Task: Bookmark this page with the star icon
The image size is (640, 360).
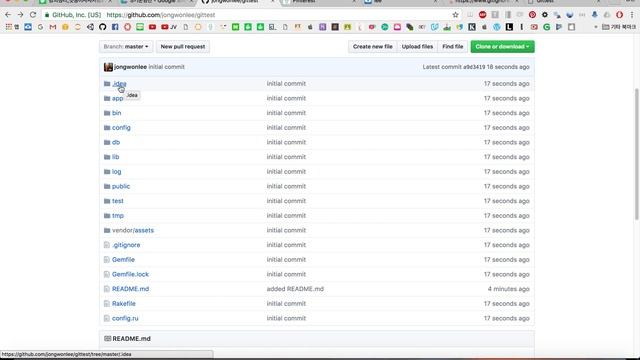Action: coord(456,15)
